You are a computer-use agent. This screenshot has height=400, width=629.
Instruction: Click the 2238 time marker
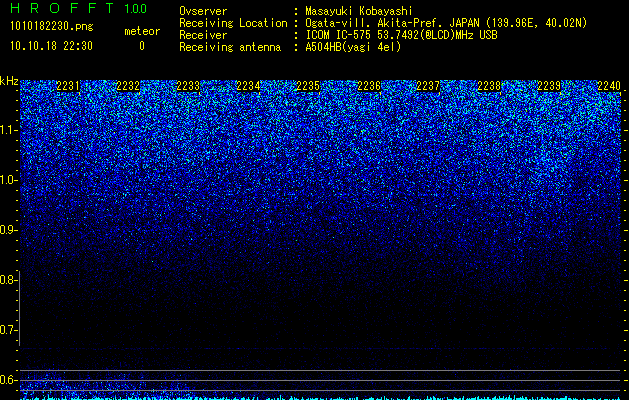(489, 86)
